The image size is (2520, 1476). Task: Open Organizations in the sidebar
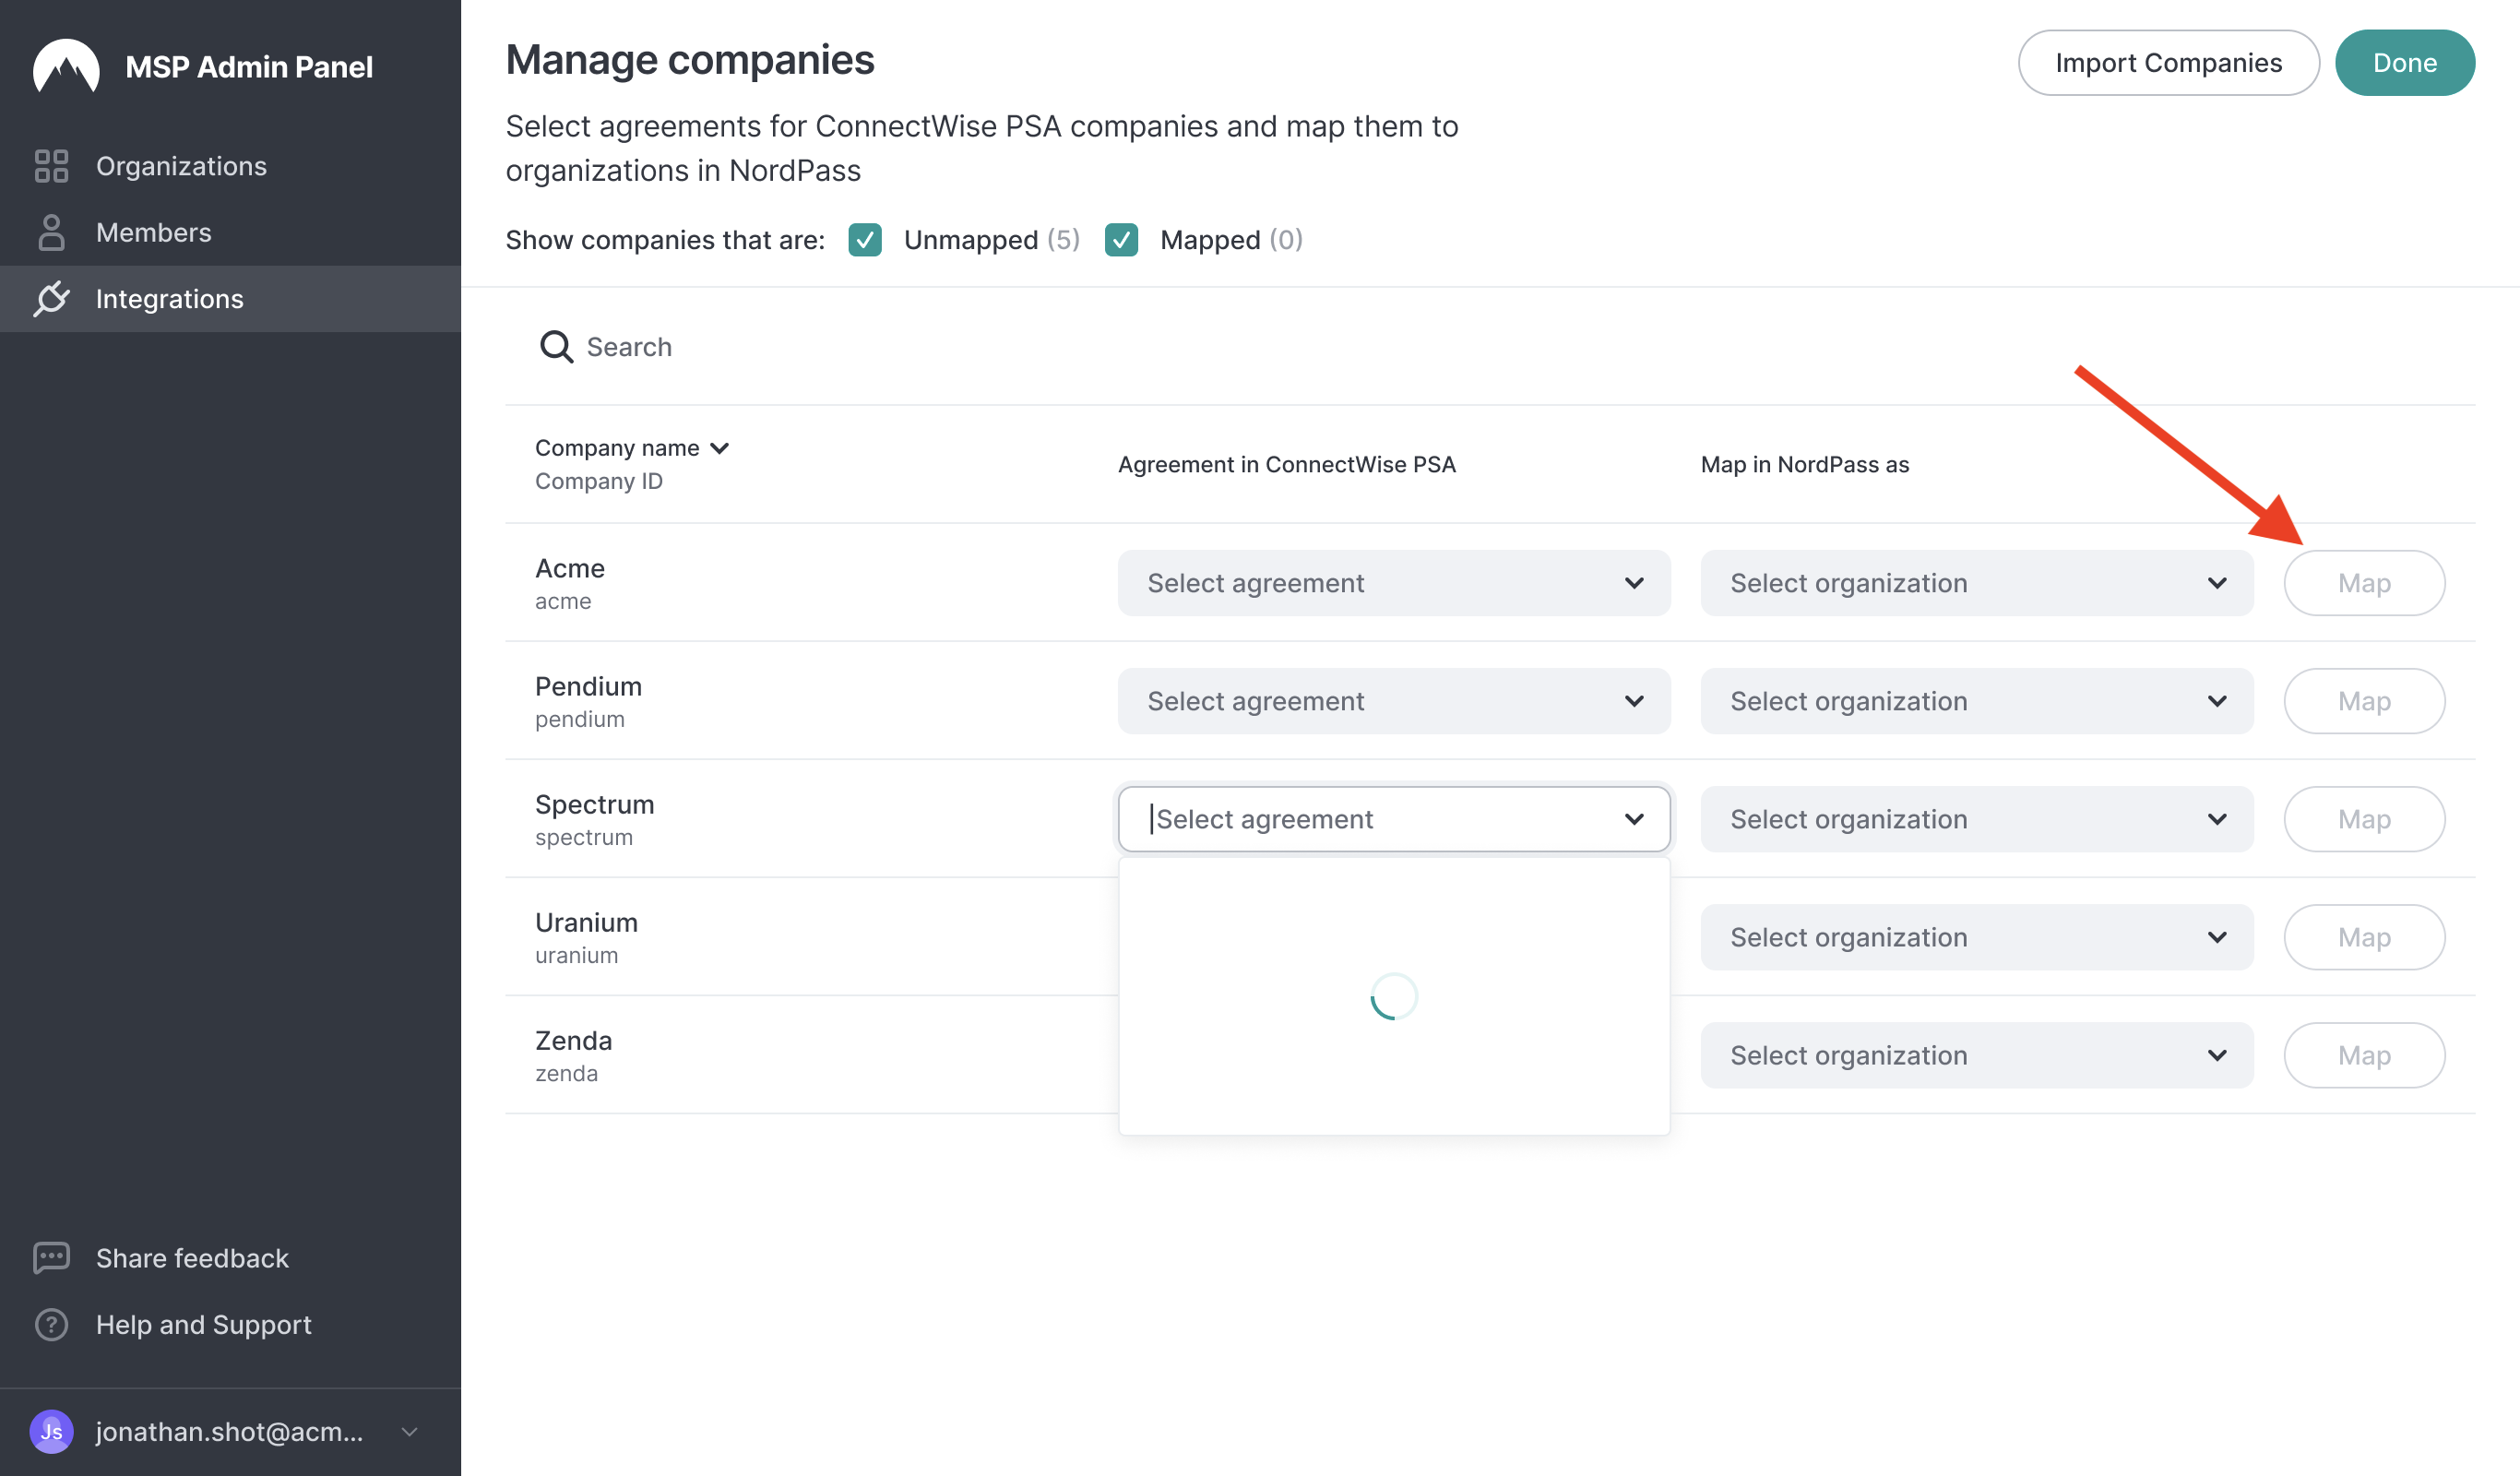pos(230,166)
